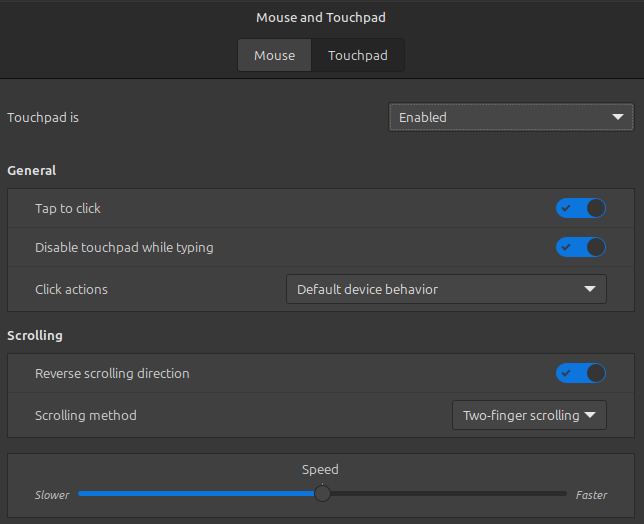Click the arrow icon on Enabled combo box
This screenshot has height=524, width=644.
(617, 117)
